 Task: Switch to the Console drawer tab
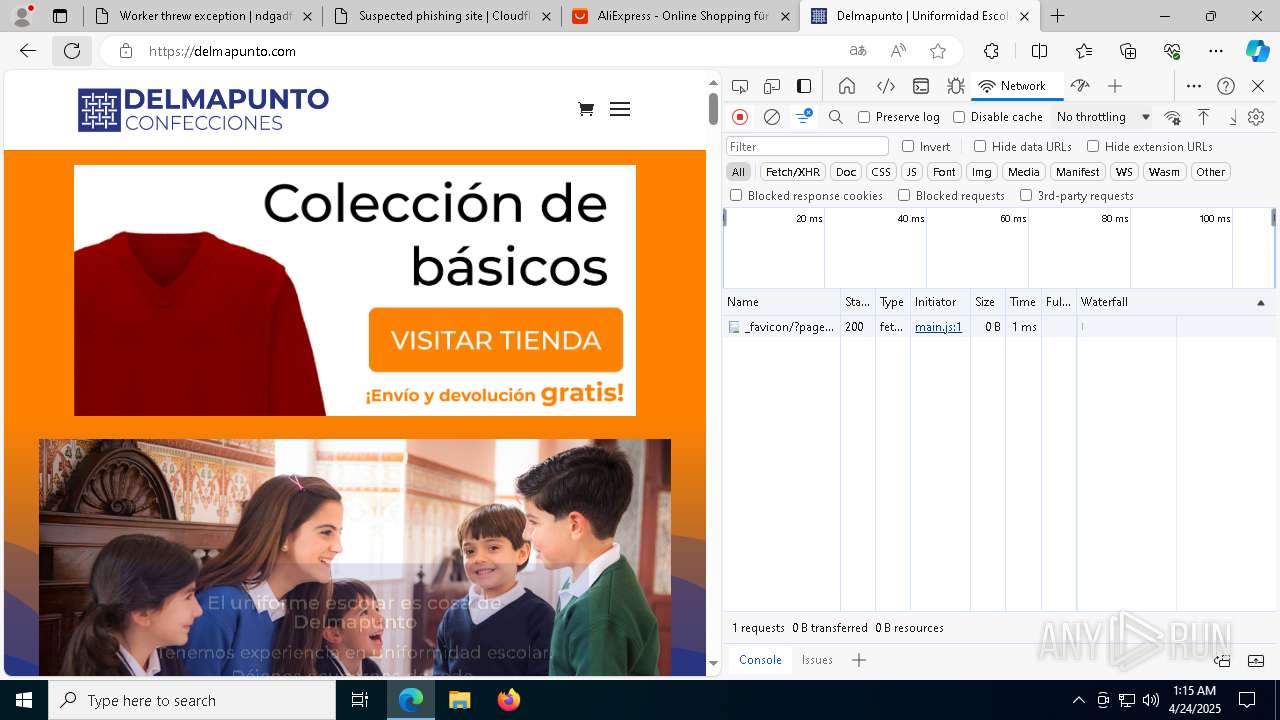point(760,660)
